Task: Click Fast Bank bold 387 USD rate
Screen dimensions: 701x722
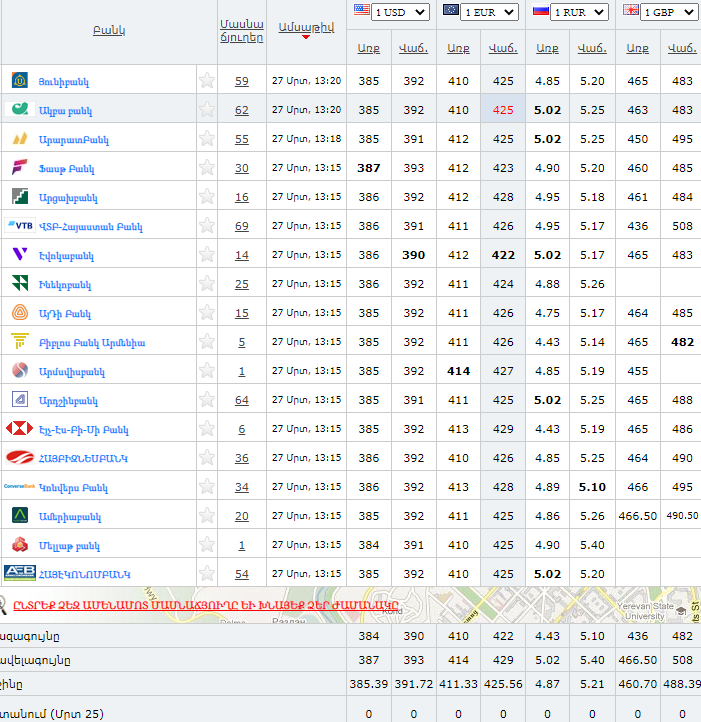Action: [x=368, y=168]
